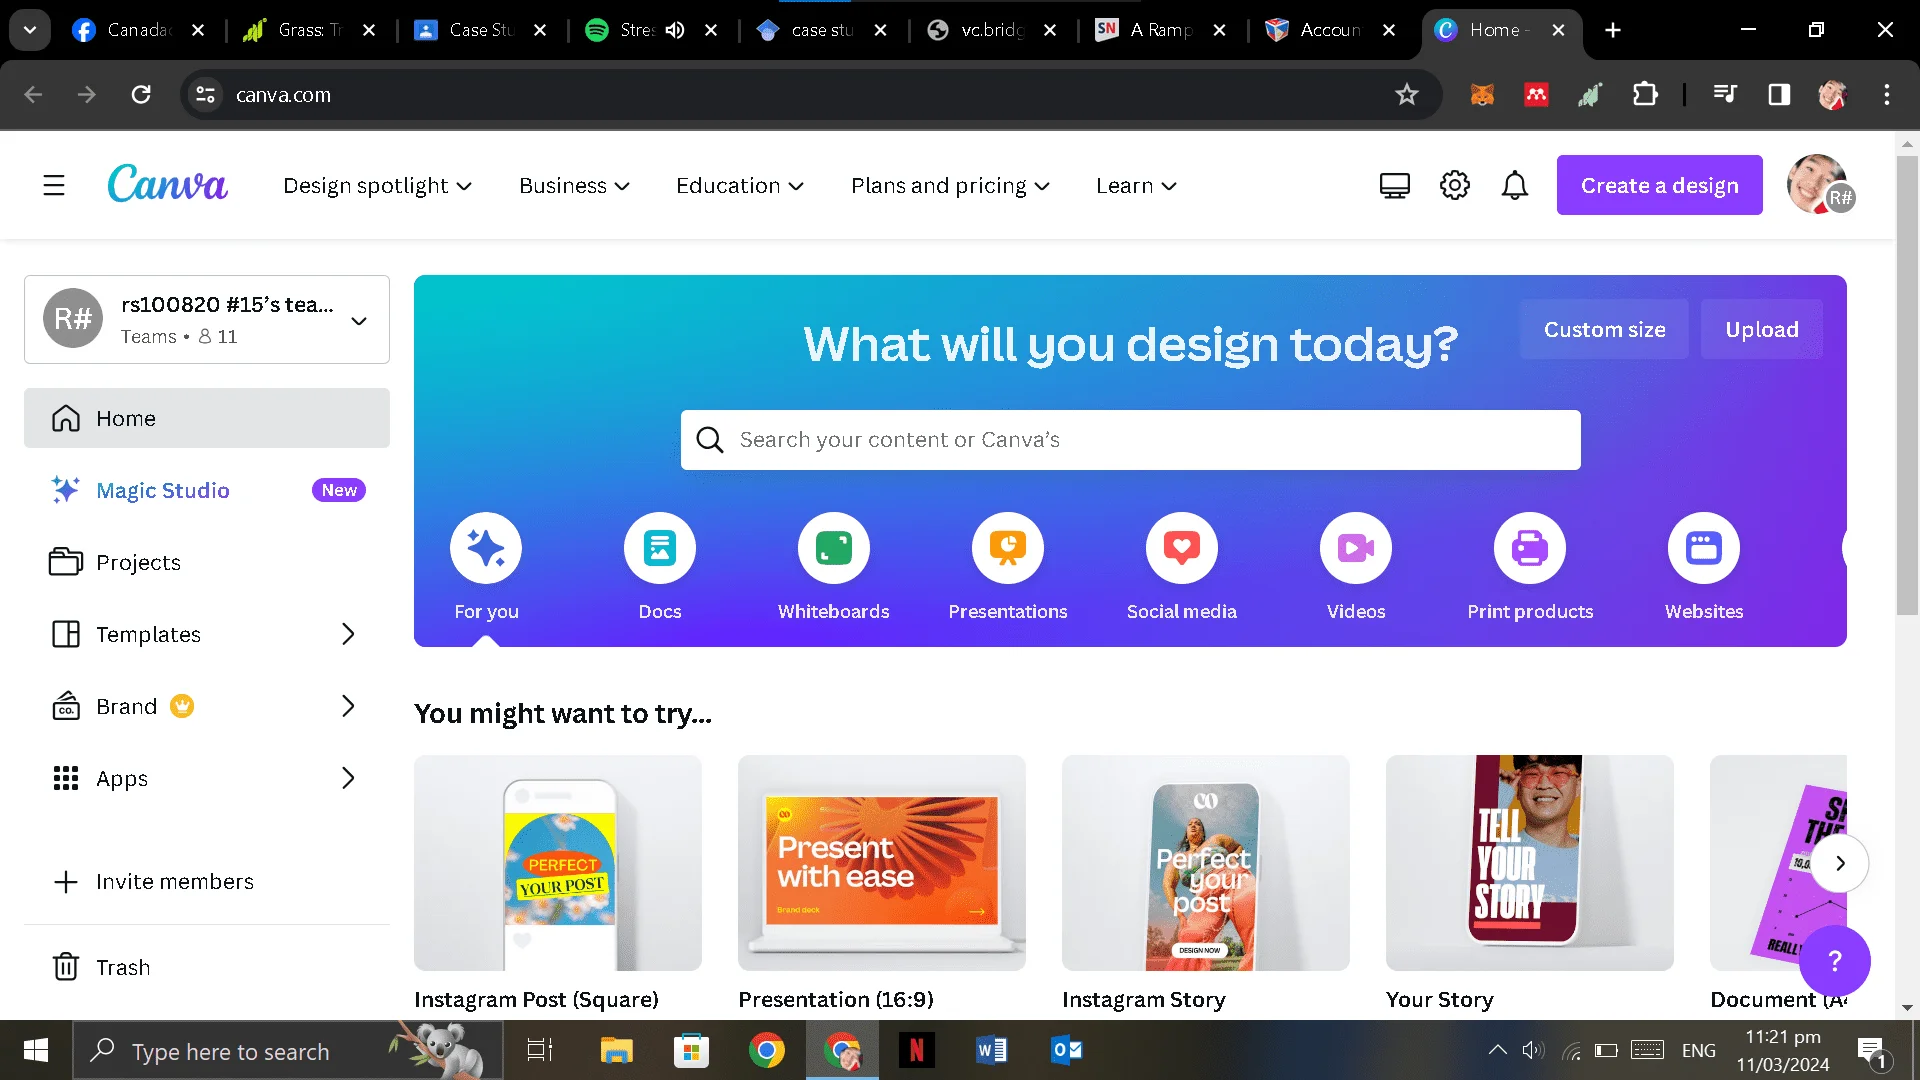Screen dimensions: 1920x1080
Task: Open the Chrome three-dot menu
Action: (x=1887, y=95)
